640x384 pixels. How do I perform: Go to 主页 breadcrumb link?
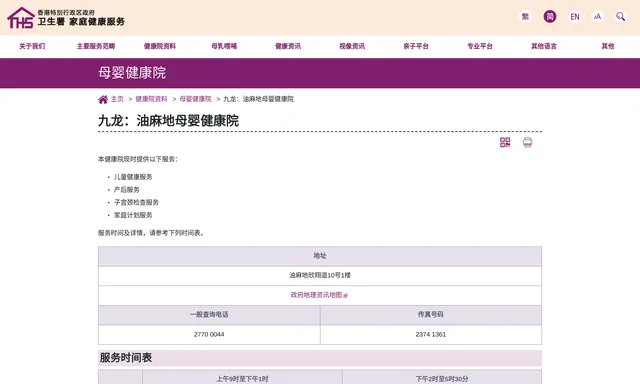point(117,99)
